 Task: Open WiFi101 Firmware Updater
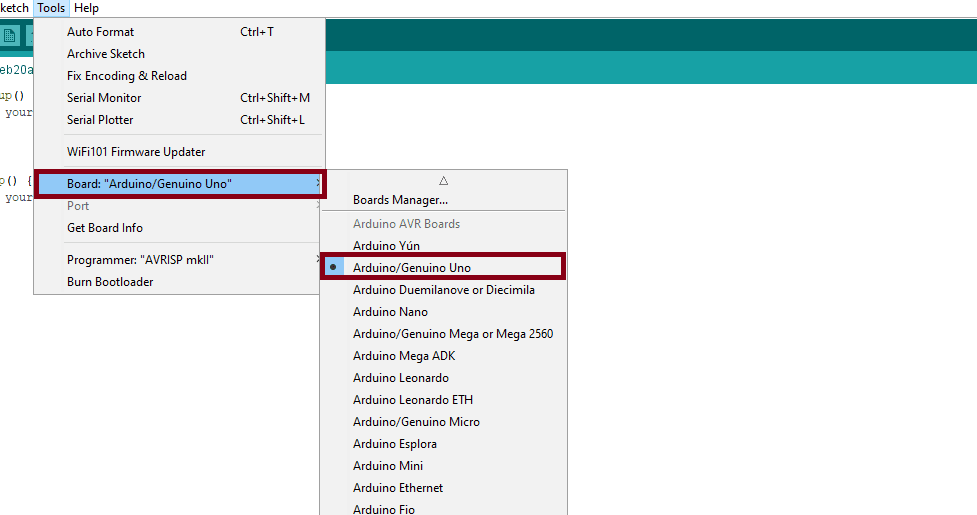pos(179,152)
